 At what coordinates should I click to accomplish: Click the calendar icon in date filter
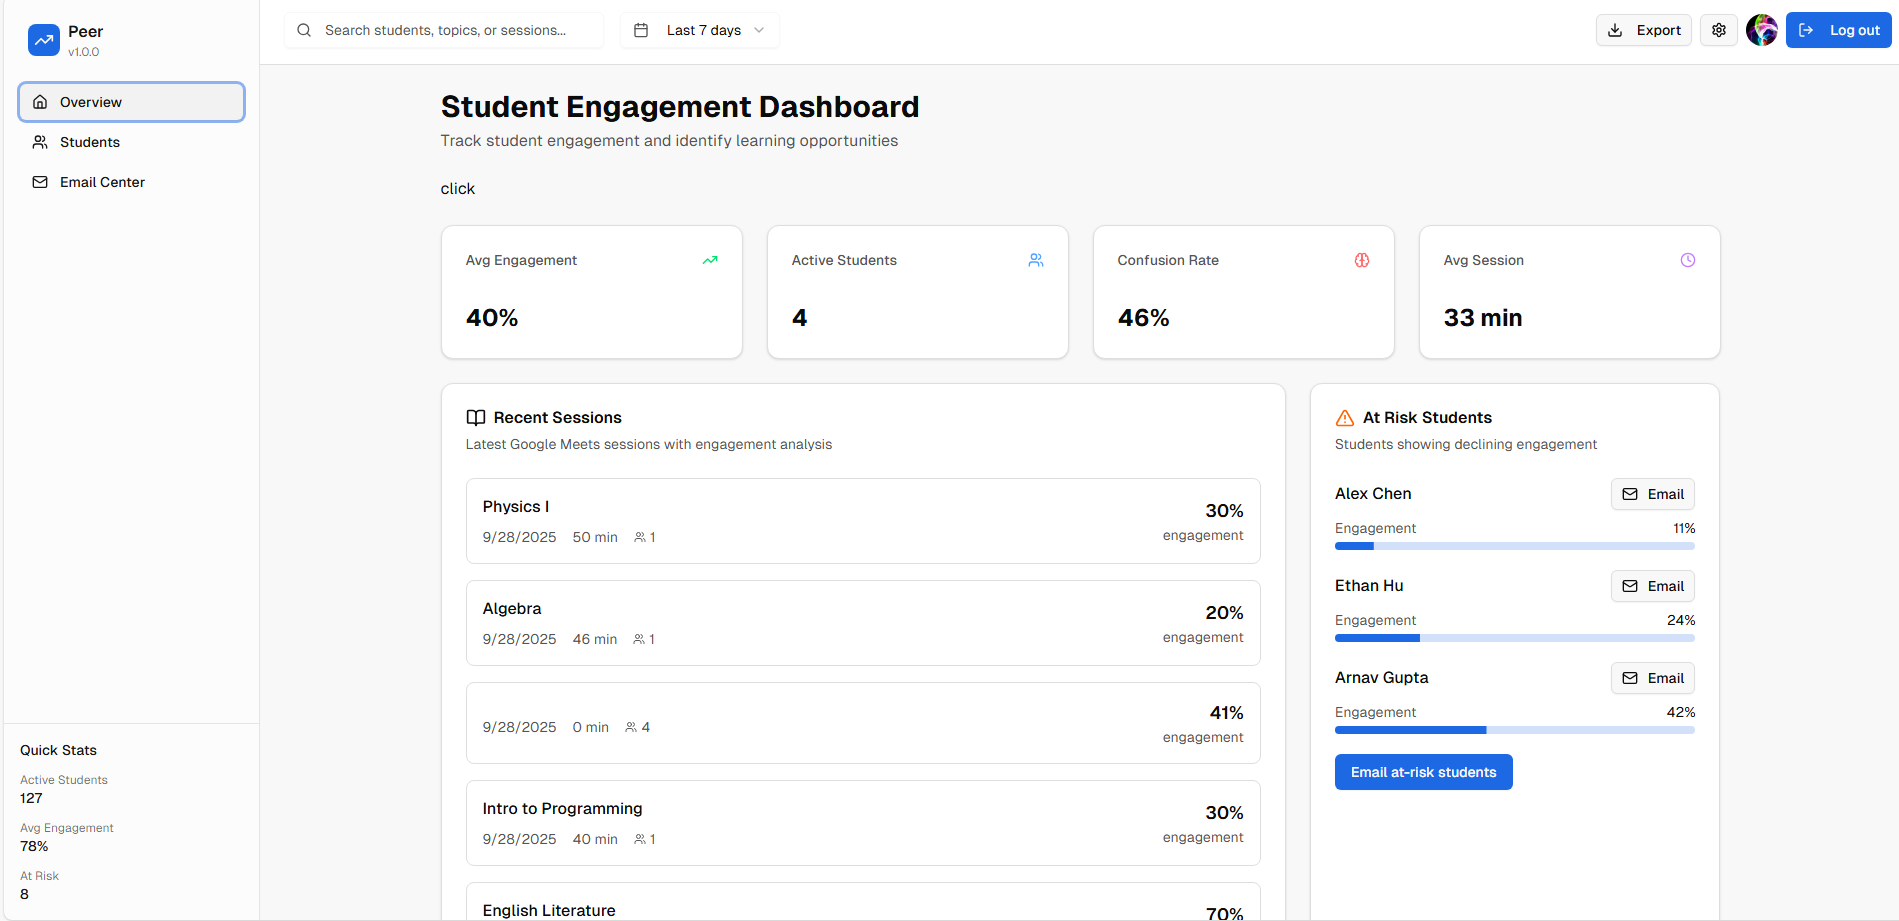coord(641,30)
